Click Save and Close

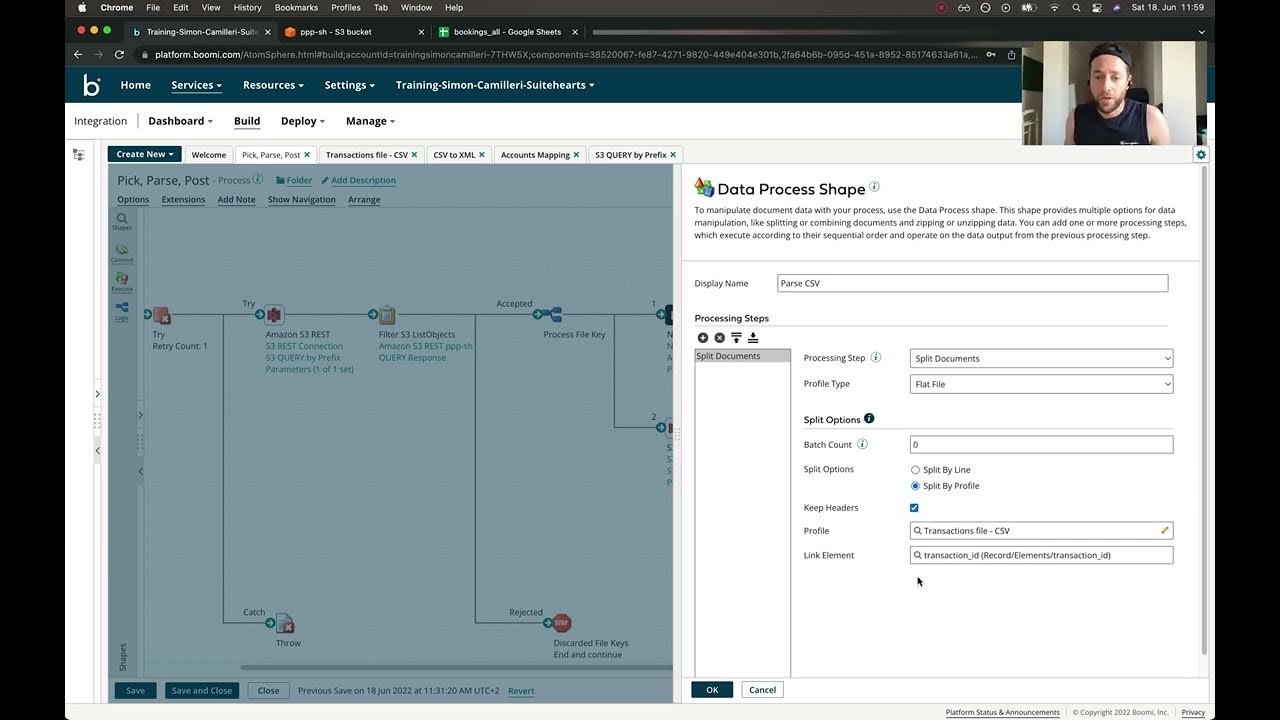pyautogui.click(x=202, y=690)
